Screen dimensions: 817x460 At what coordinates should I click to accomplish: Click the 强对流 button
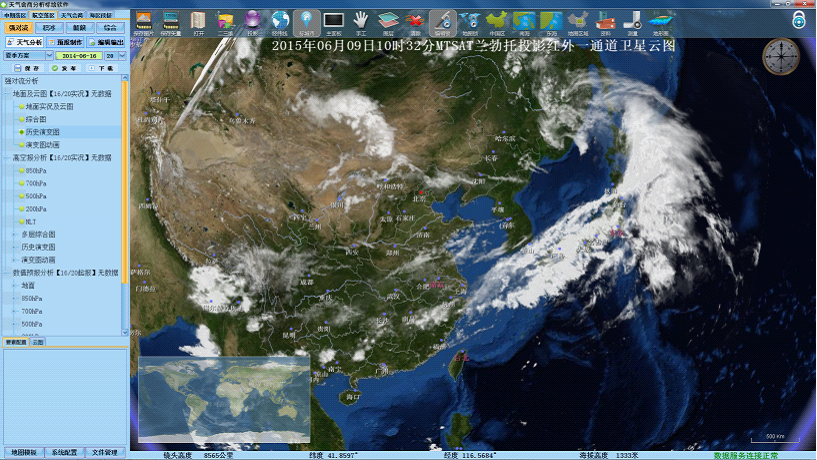(19, 28)
